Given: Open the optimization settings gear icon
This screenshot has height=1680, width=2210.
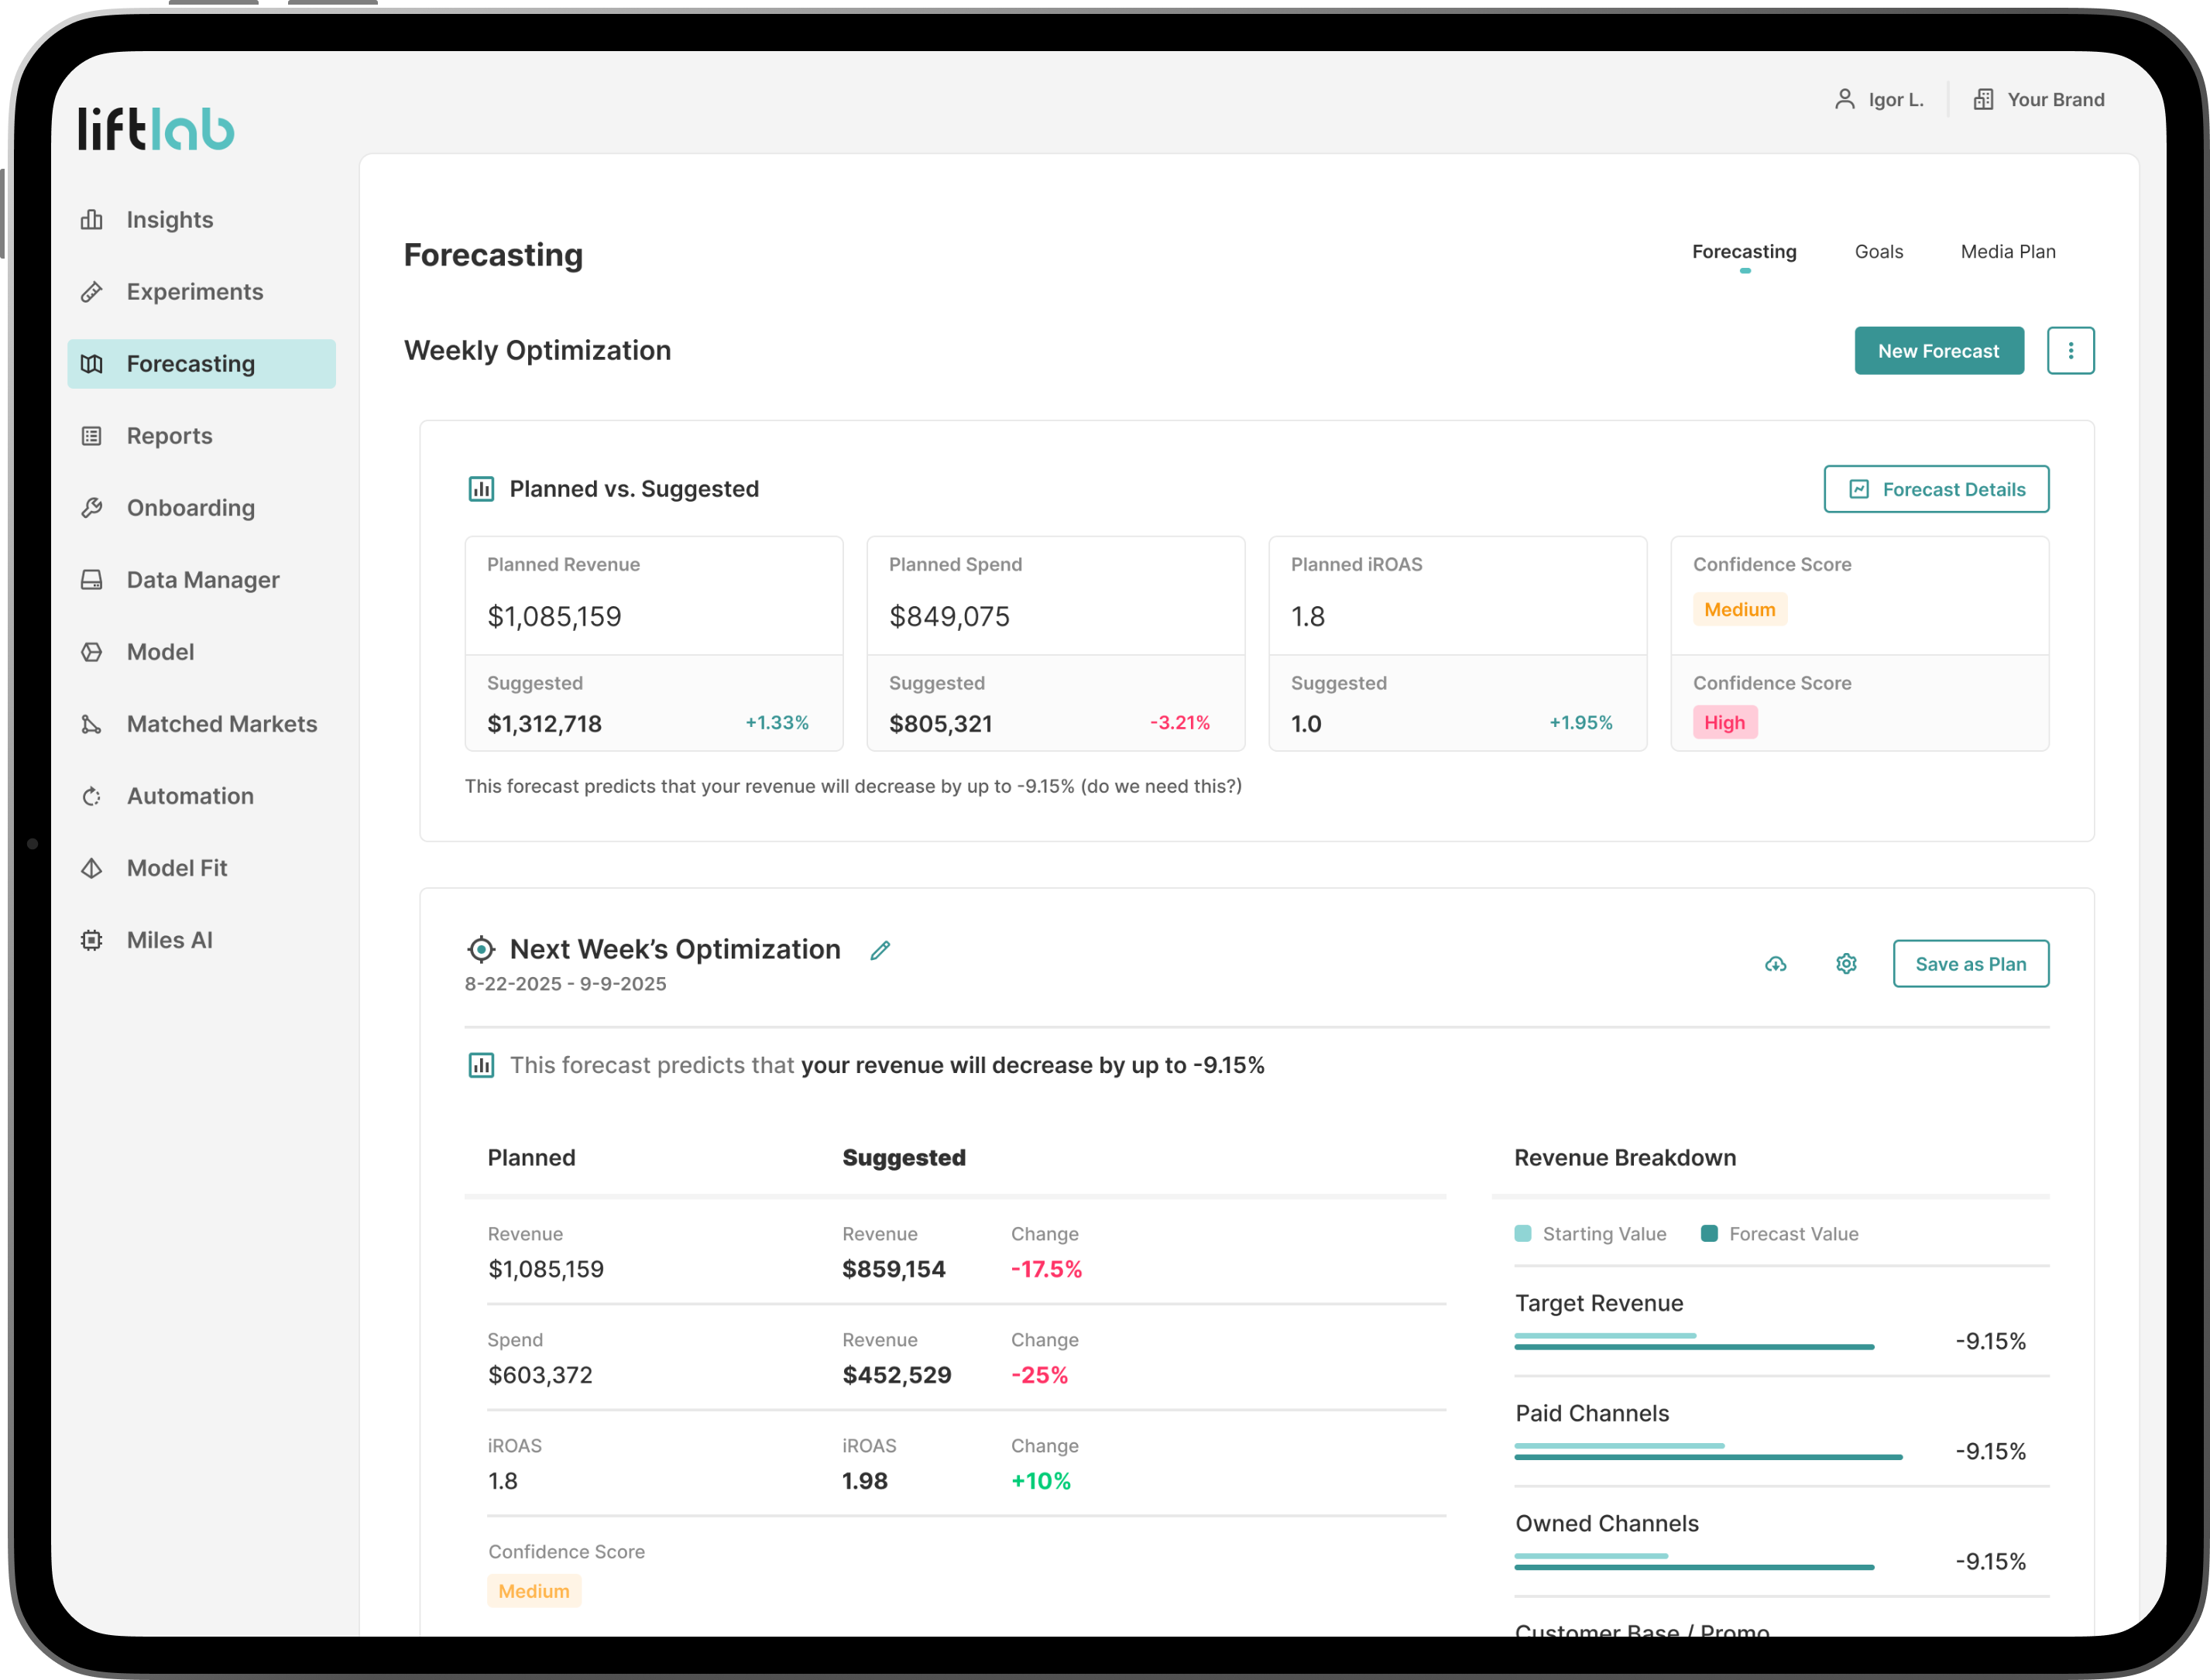Looking at the screenshot, I should point(1846,964).
